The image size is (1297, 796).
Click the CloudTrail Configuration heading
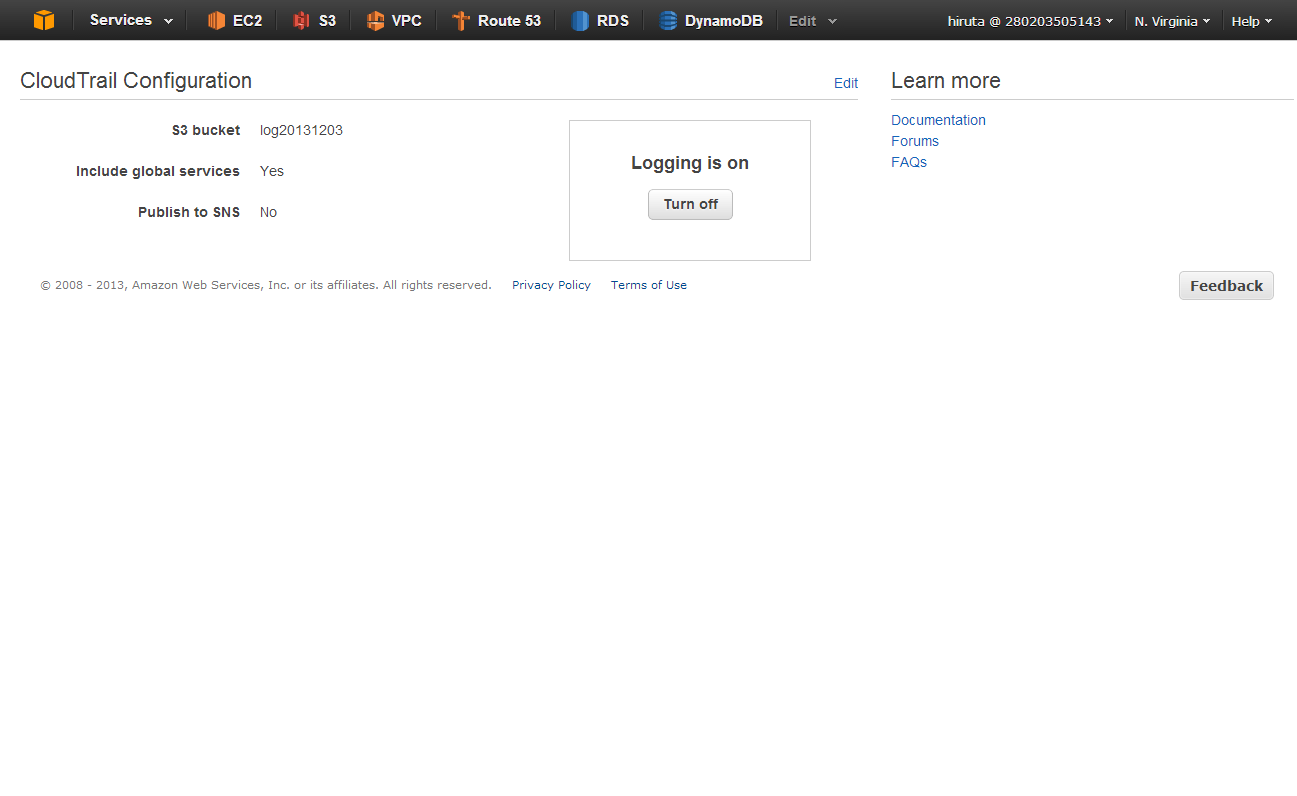[136, 81]
